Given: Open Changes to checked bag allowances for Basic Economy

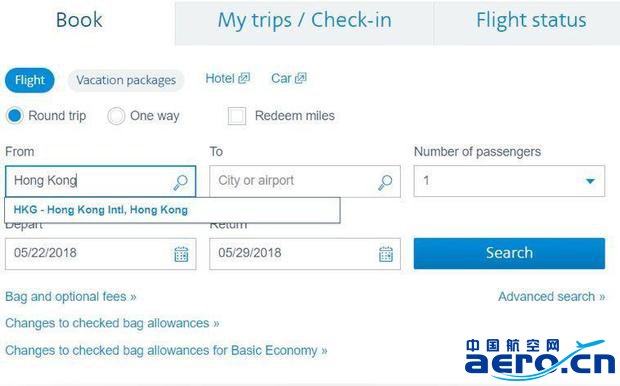Looking at the screenshot, I should pos(166,350).
